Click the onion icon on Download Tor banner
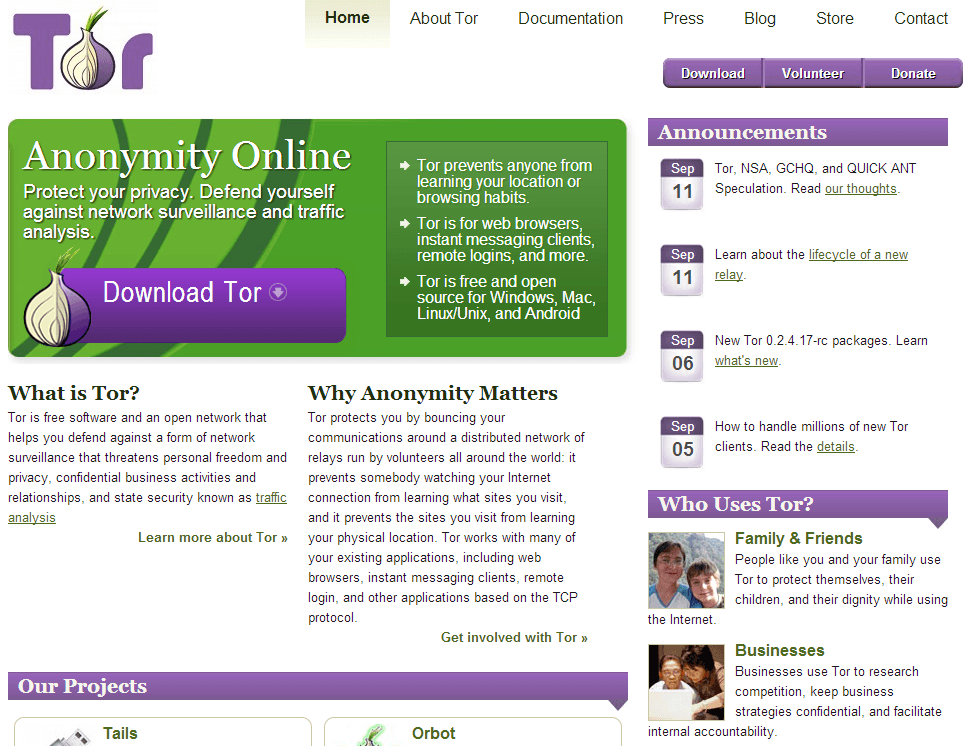 point(56,299)
